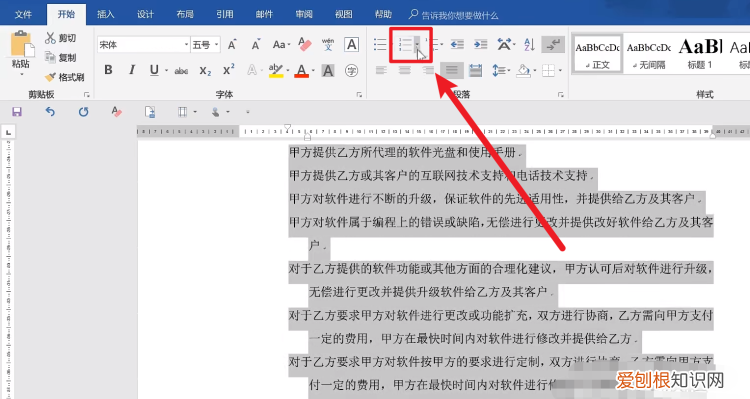Align text right
This screenshot has height=399, width=750.
click(429, 70)
